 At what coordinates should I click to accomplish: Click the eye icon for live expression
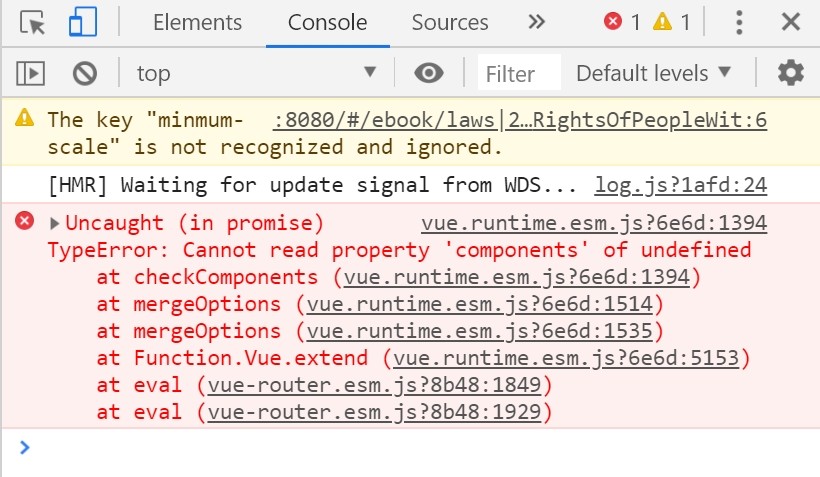pyautogui.click(x=429, y=73)
